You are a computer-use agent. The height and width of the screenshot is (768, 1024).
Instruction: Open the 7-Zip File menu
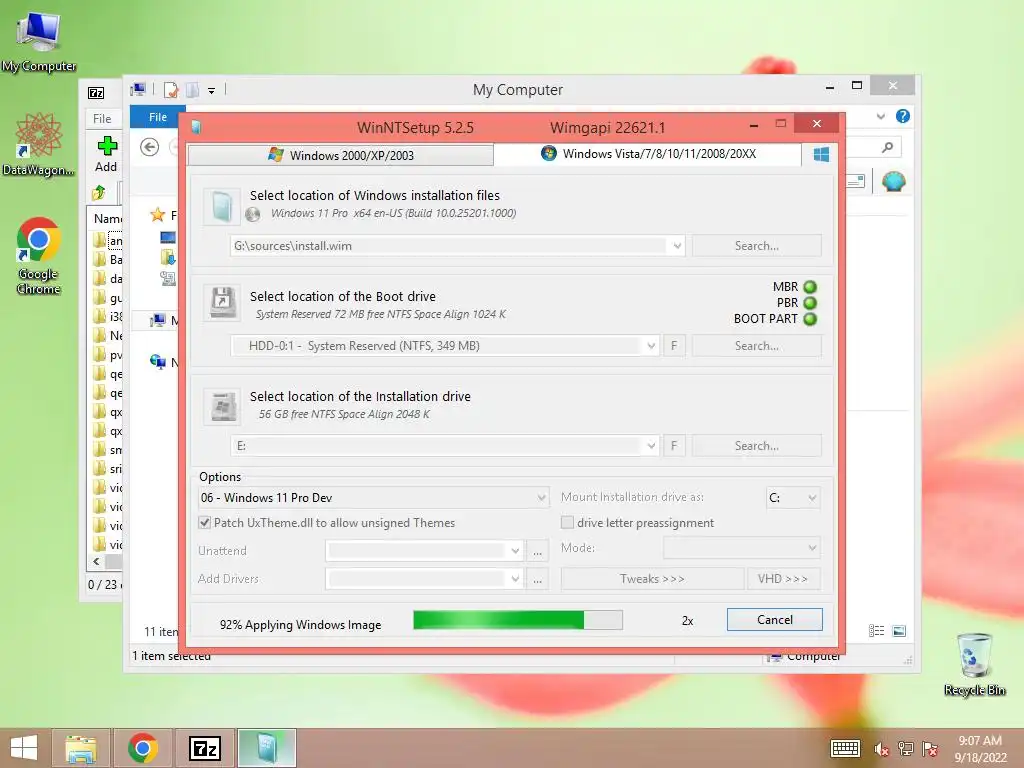[102, 118]
